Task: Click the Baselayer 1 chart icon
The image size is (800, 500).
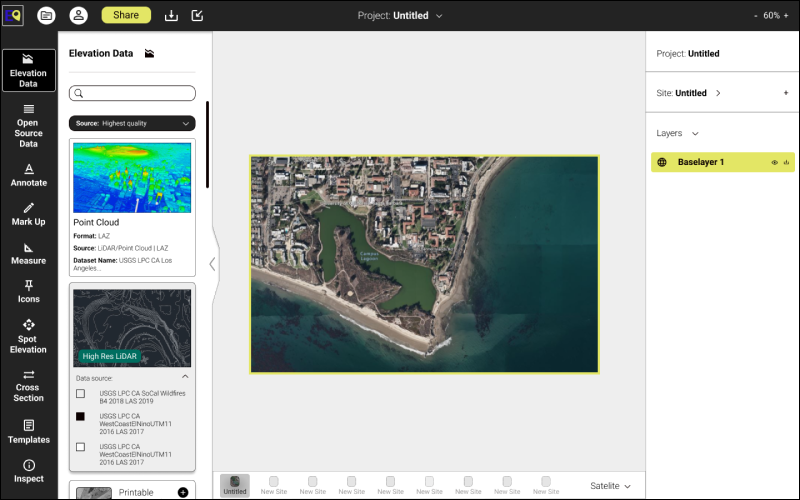Action: coord(786,163)
